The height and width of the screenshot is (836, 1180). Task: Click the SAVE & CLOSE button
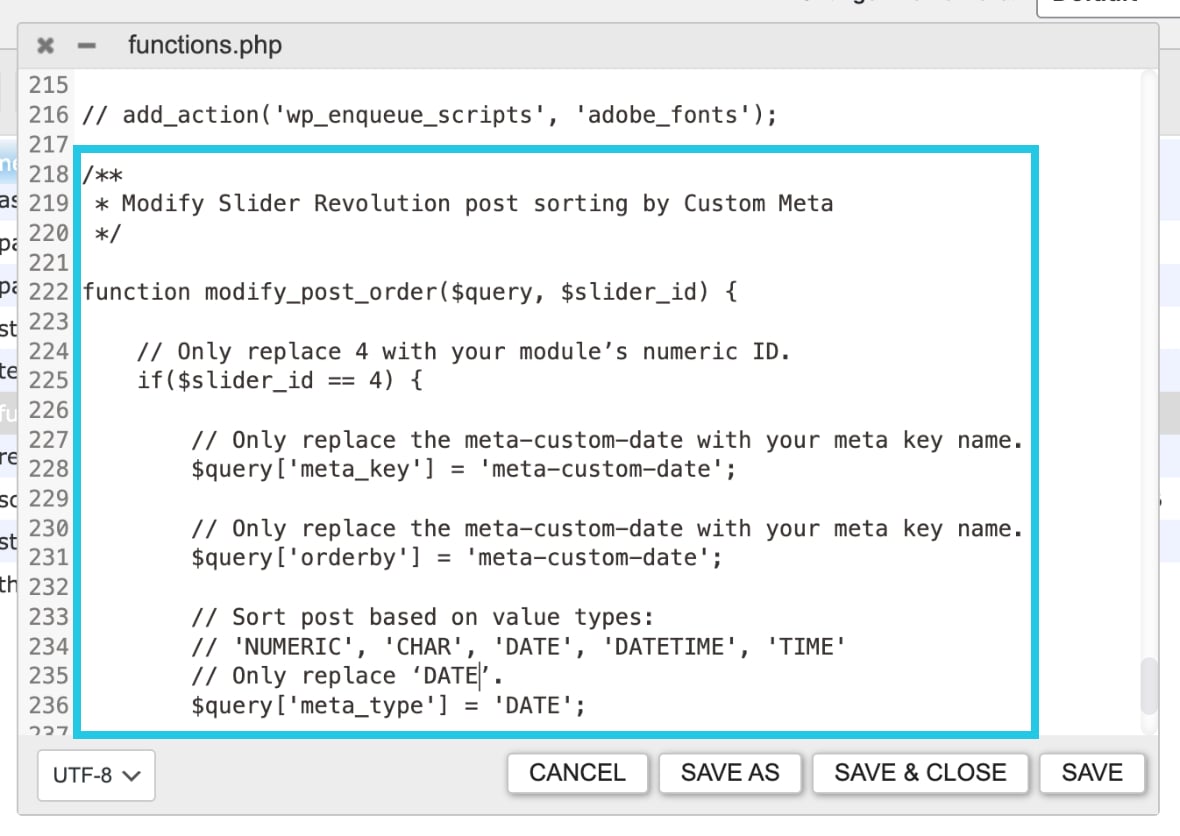click(x=920, y=773)
